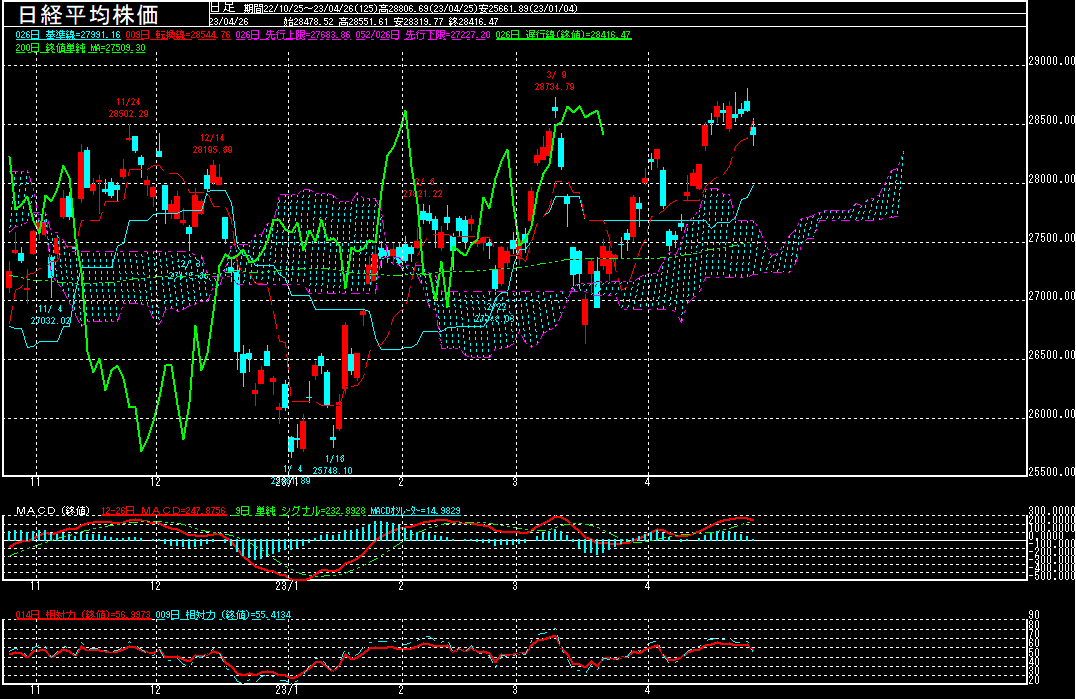Click the 27500.00 price axis label
This screenshot has width=1076, height=699.
click(x=1052, y=238)
